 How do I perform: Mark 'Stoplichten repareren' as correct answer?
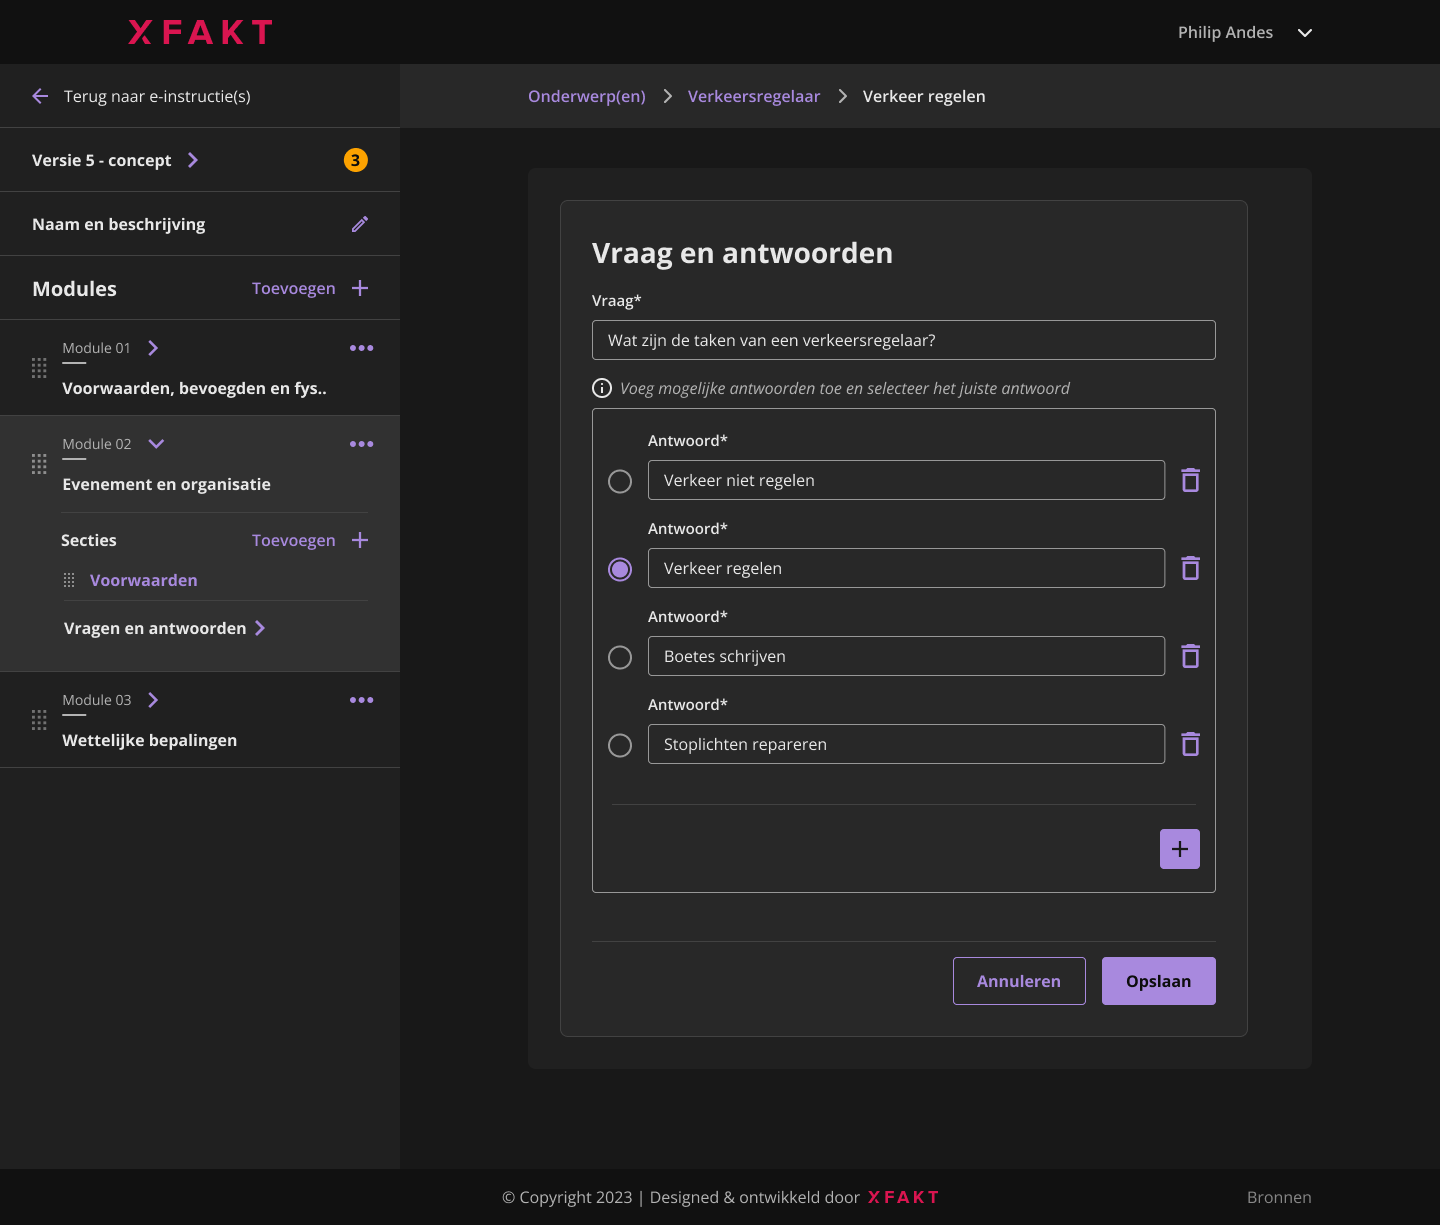pyautogui.click(x=620, y=745)
